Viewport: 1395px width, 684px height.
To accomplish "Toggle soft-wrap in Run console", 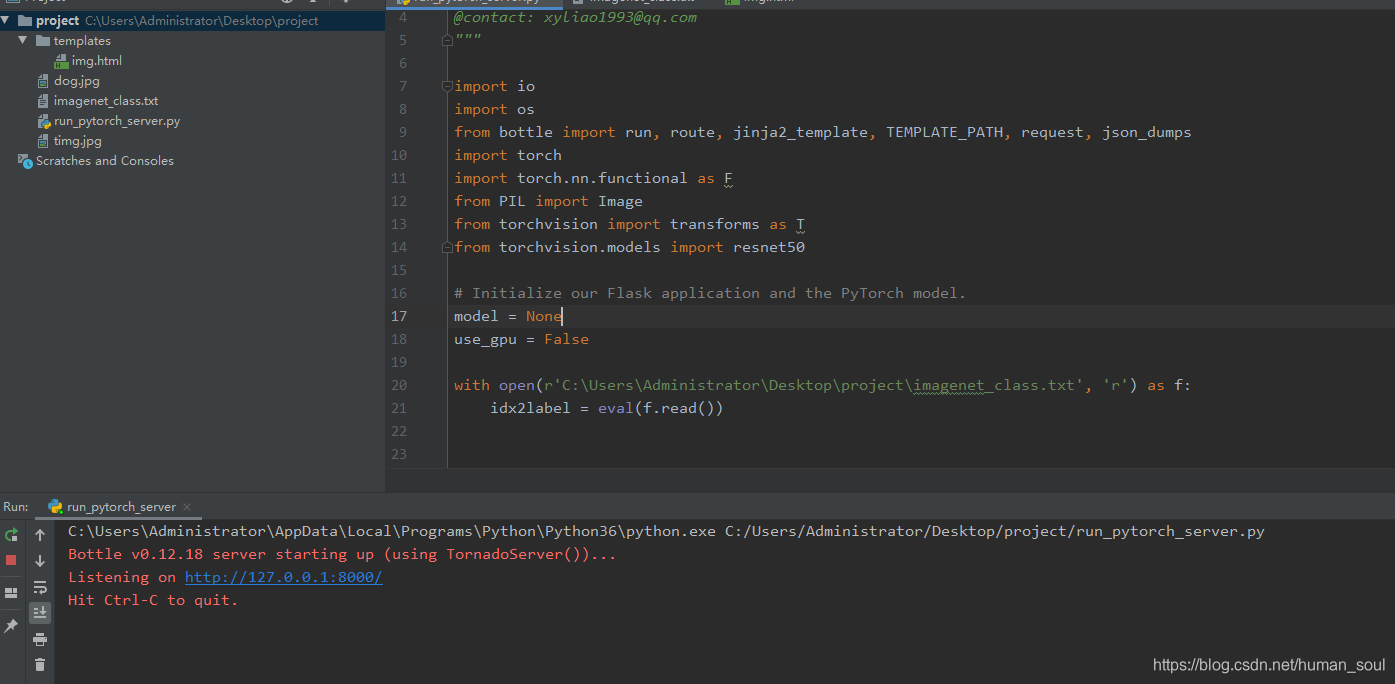I will pos(40,587).
